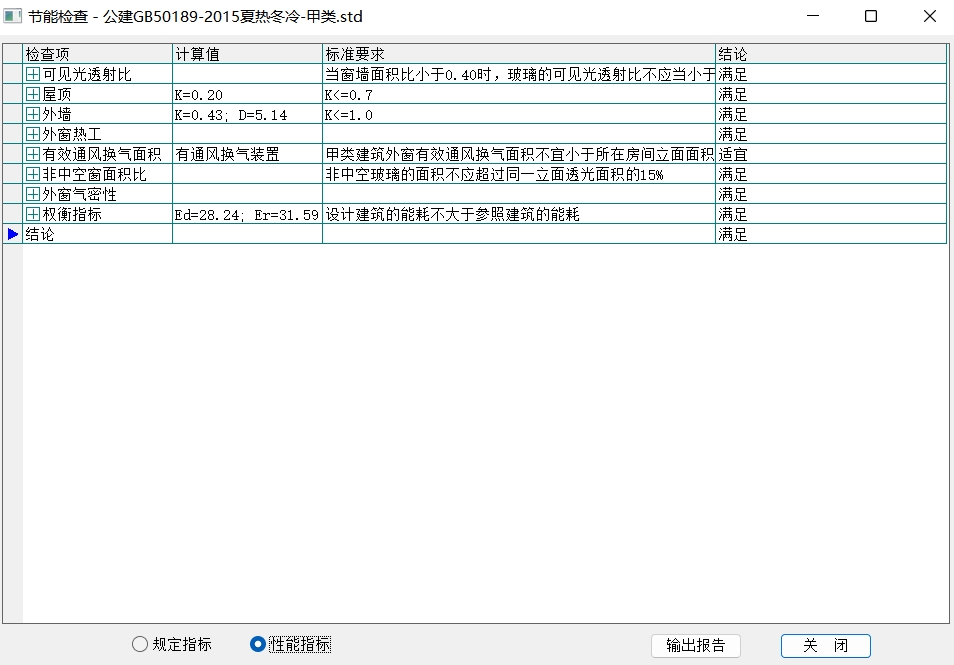The height and width of the screenshot is (665, 954).
Task: Click the 检查项 column header
Action: coord(97,54)
